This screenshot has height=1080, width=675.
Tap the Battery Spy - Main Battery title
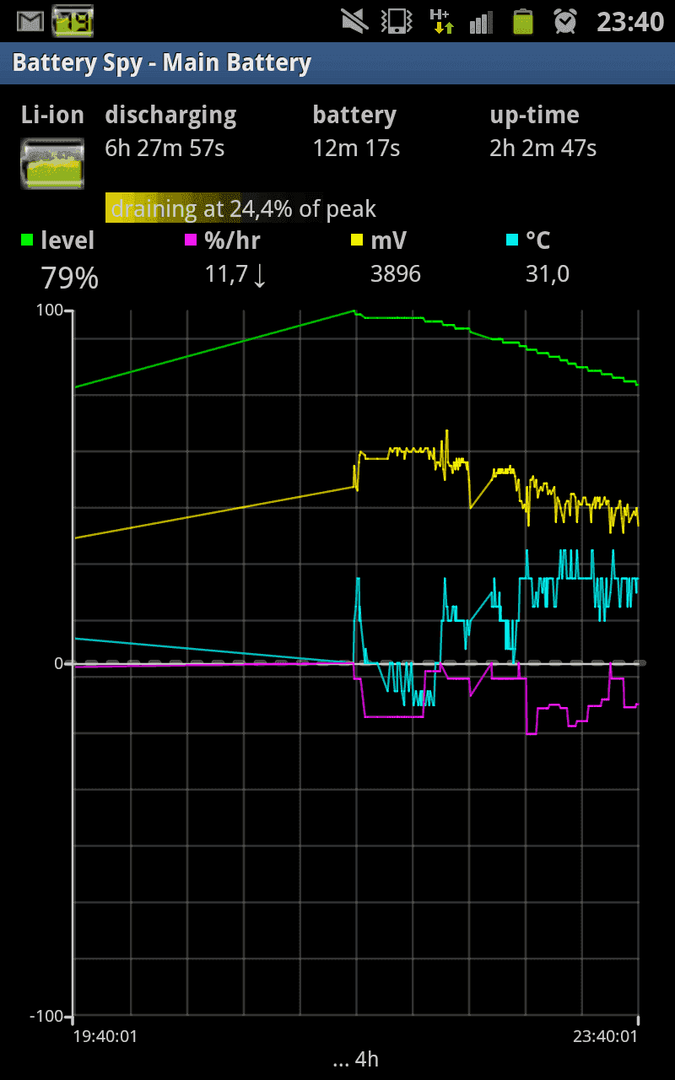[x=162, y=63]
